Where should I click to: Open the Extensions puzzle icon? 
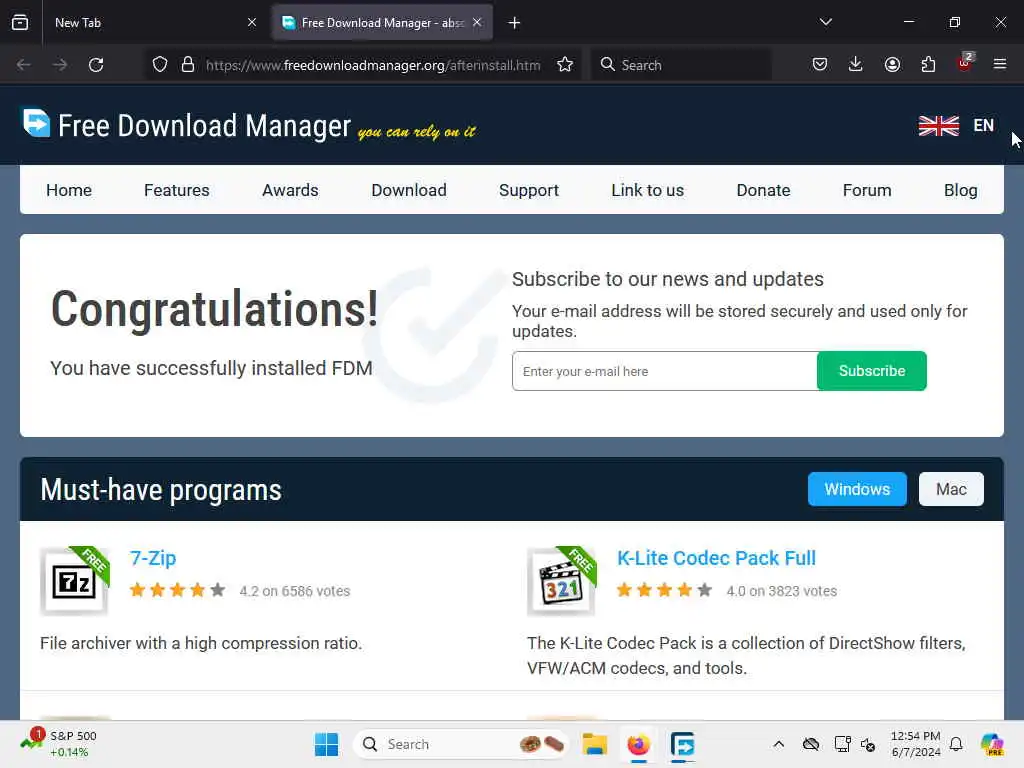pyautogui.click(x=928, y=65)
